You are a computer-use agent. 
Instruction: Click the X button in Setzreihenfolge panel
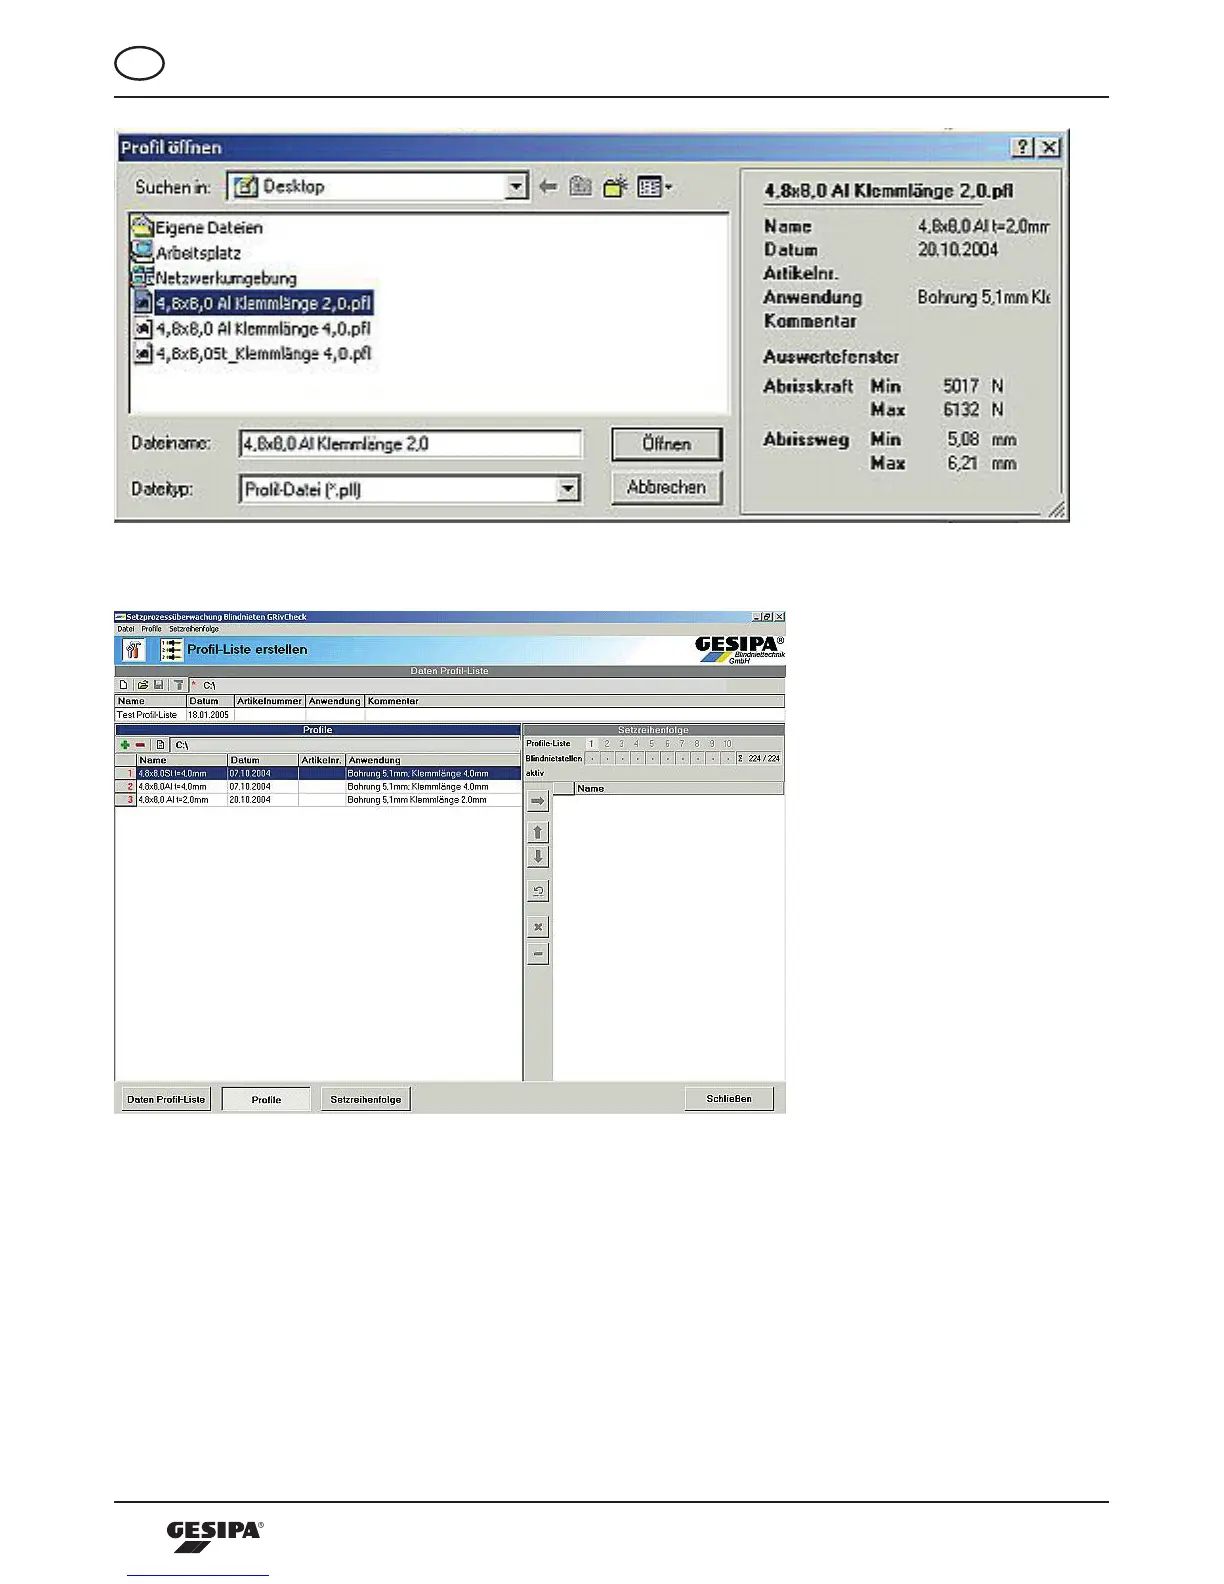(538, 927)
